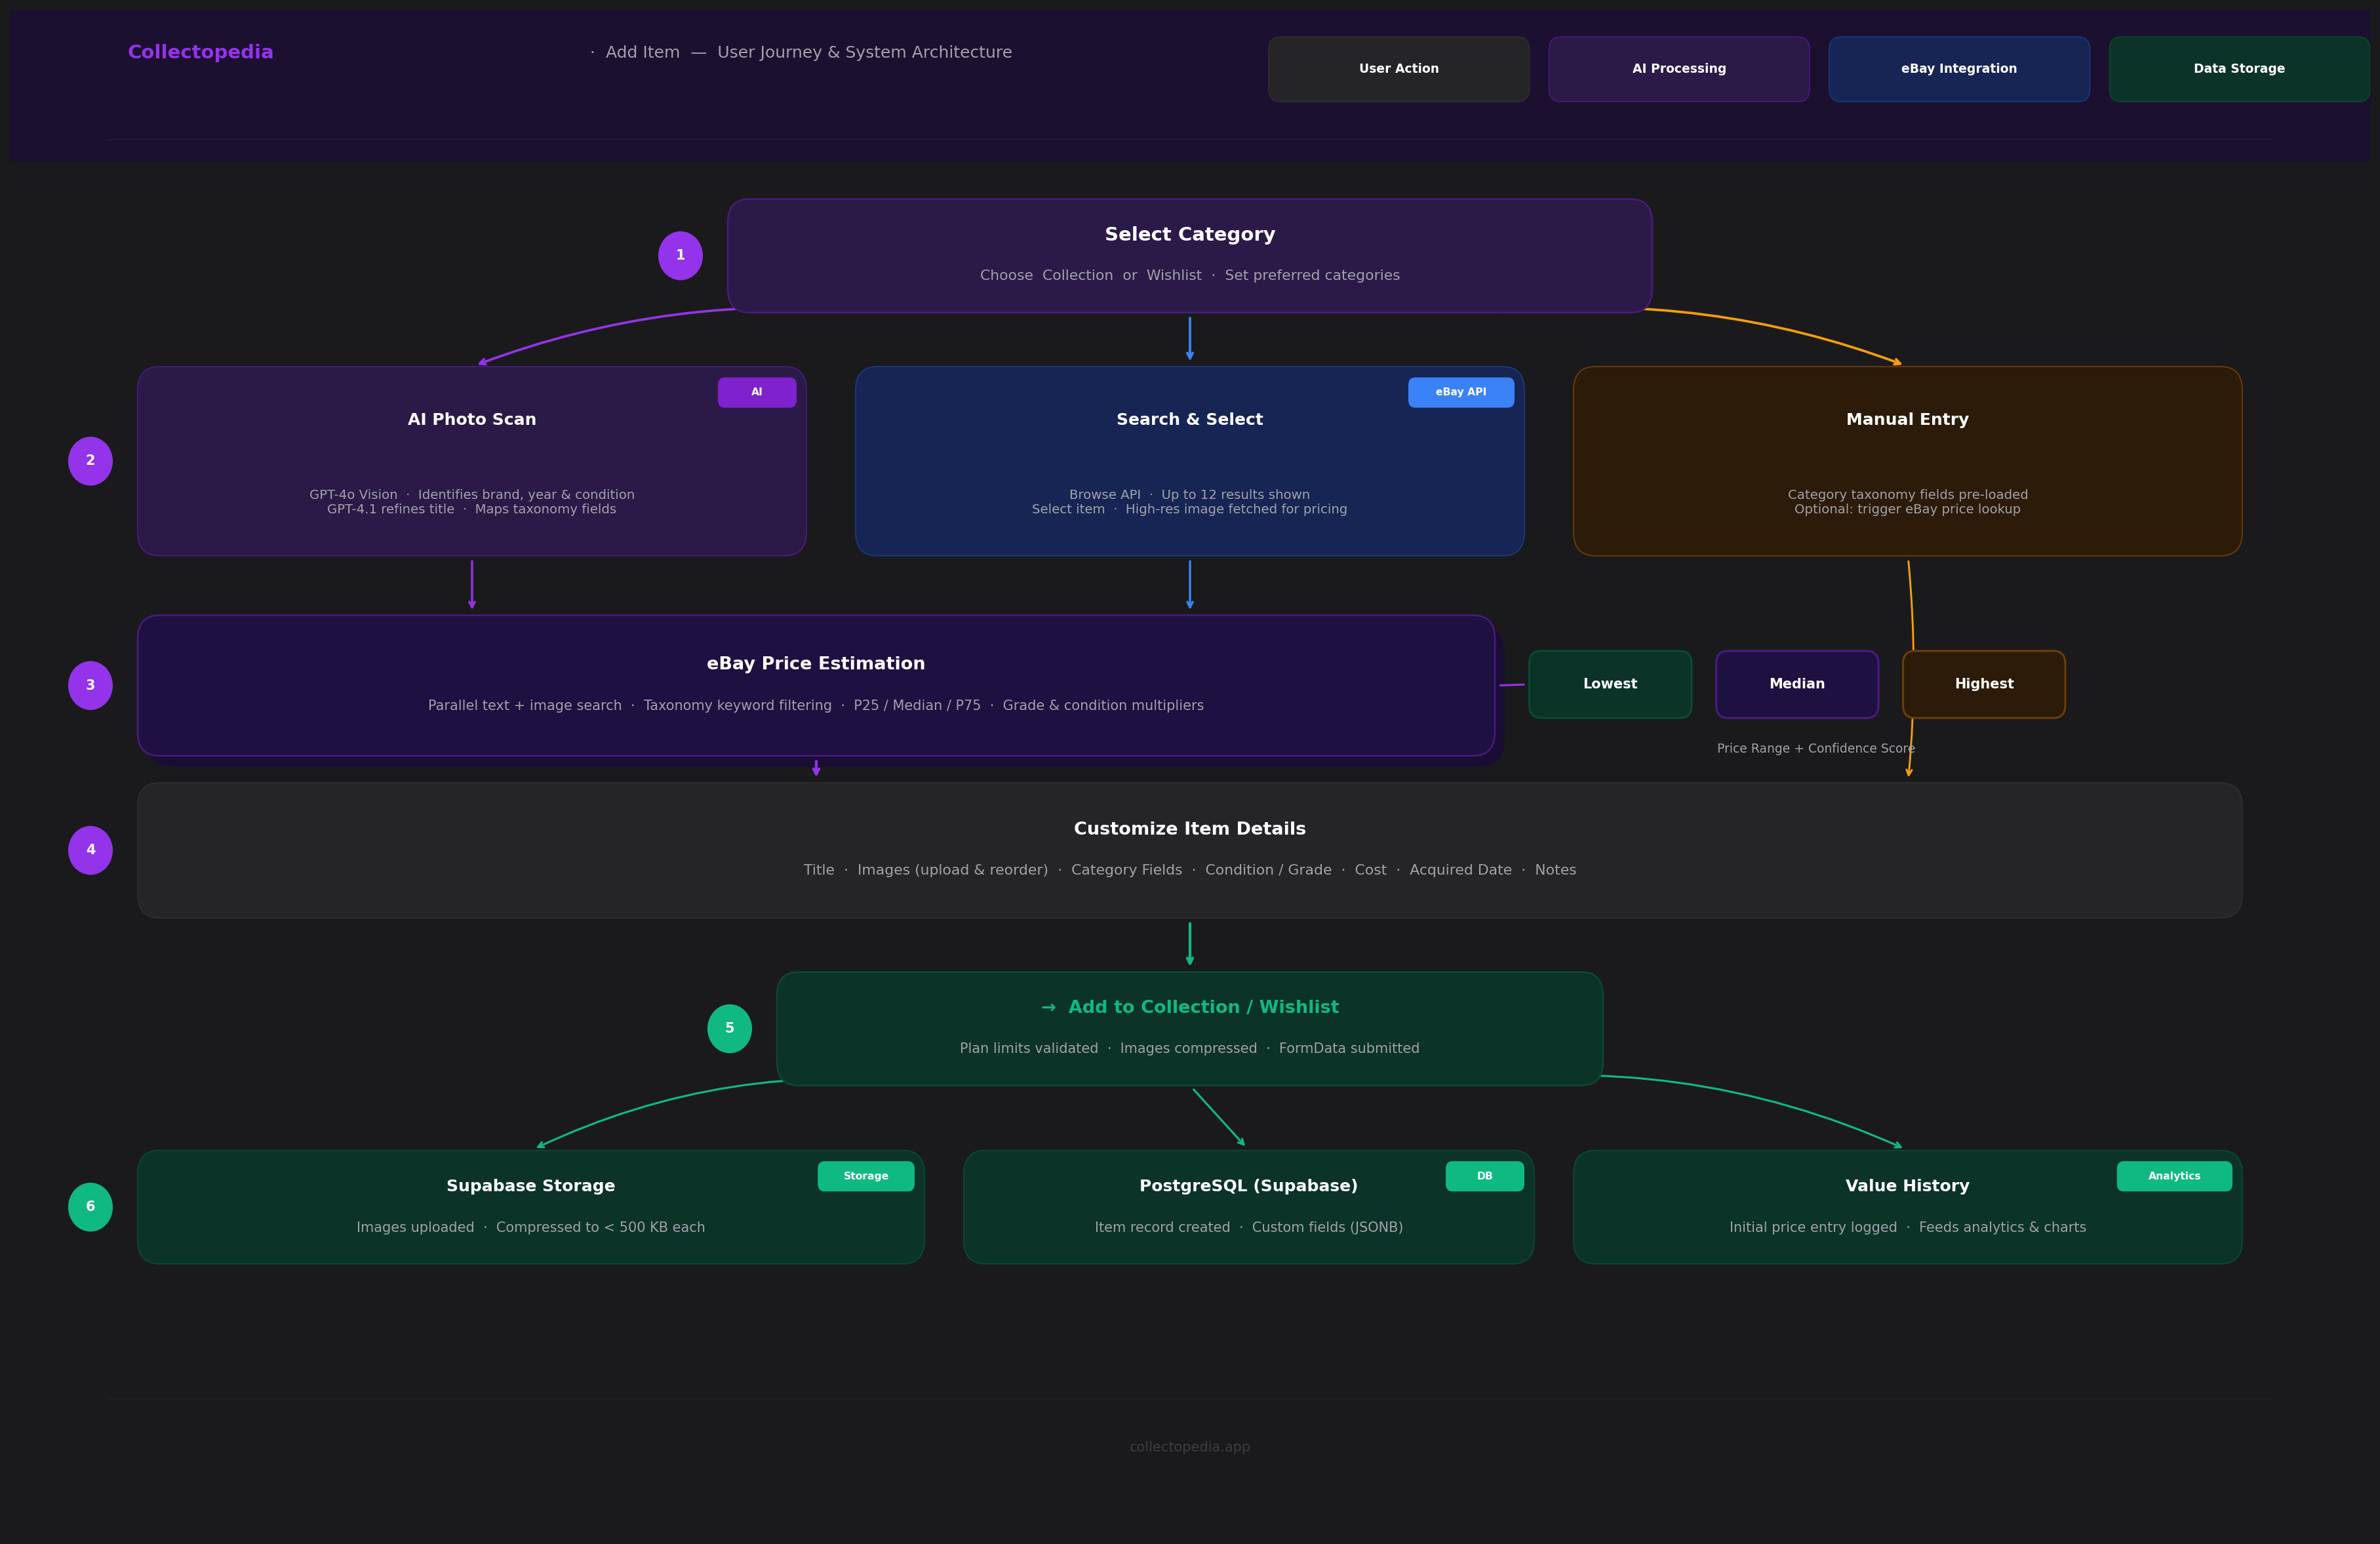Image resolution: width=2380 pixels, height=1544 pixels.
Task: Click the AI badge on AI Photo Scan
Action: tap(757, 392)
